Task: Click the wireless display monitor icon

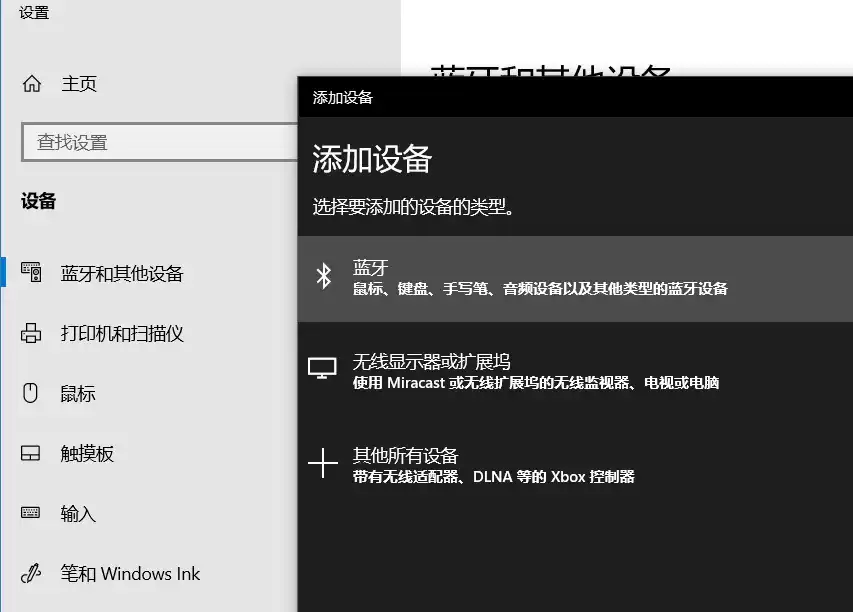Action: (322, 367)
